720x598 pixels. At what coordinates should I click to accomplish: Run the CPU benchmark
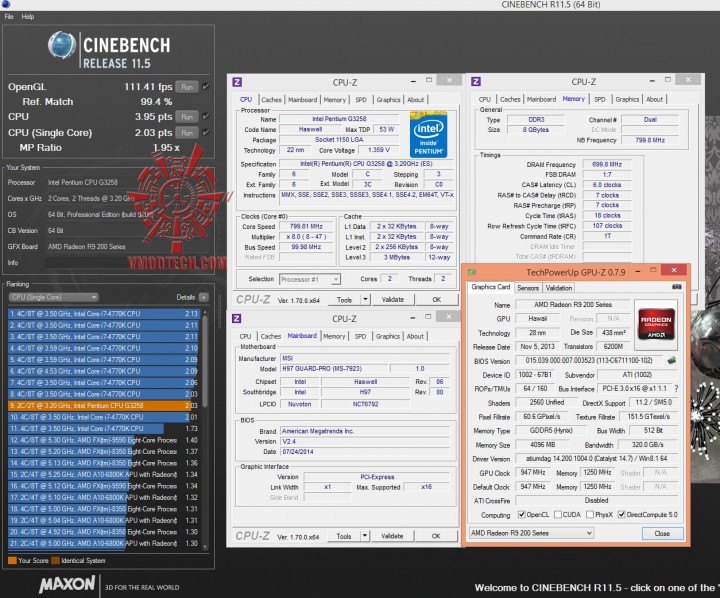[187, 117]
